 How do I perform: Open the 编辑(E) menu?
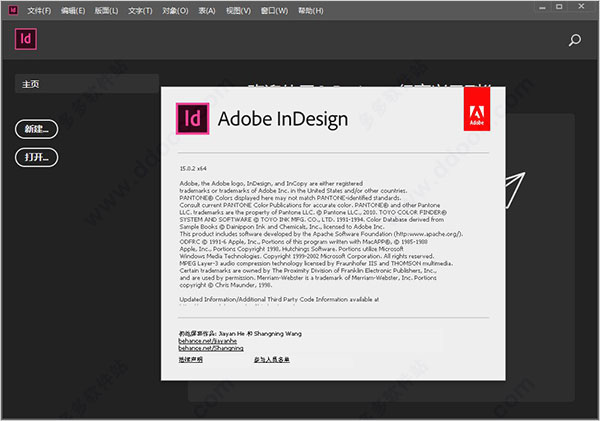tap(73, 11)
